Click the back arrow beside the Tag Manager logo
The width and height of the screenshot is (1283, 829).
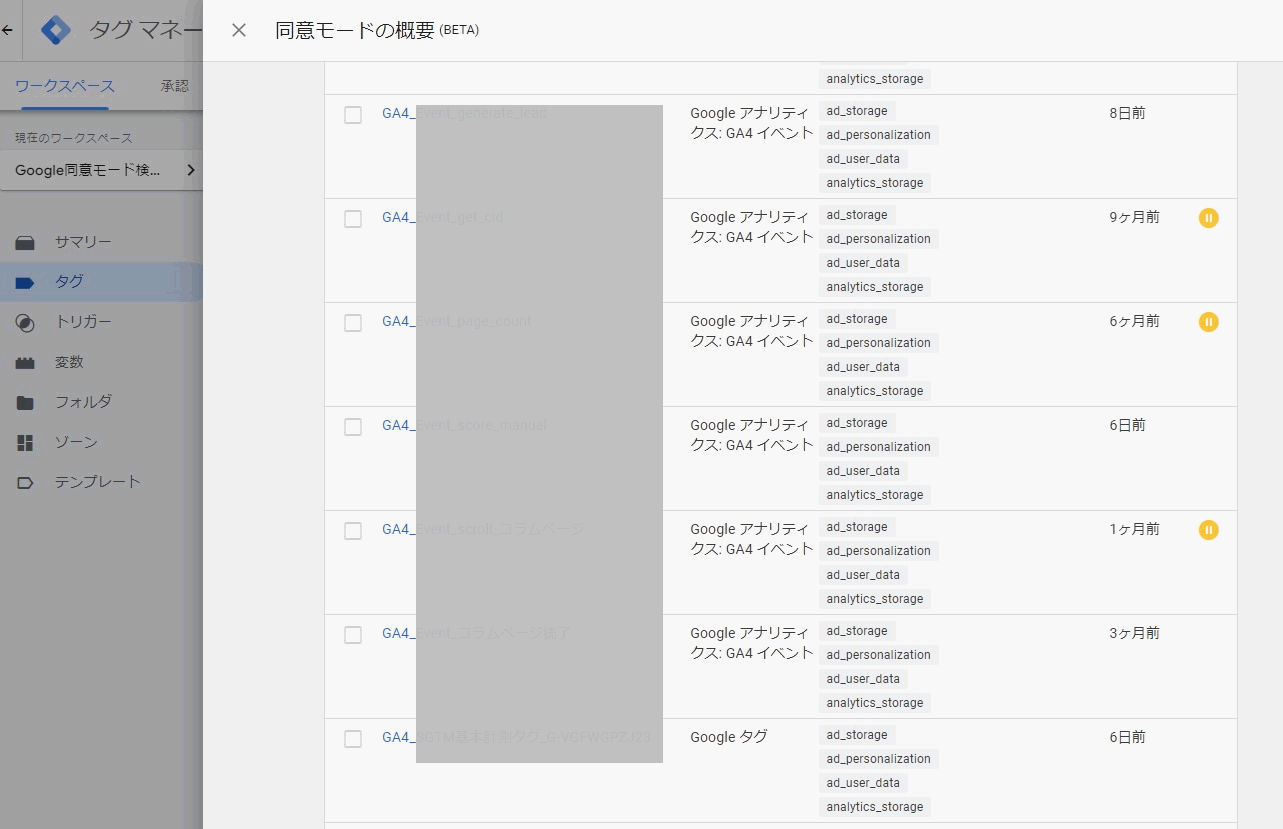tap(7, 30)
